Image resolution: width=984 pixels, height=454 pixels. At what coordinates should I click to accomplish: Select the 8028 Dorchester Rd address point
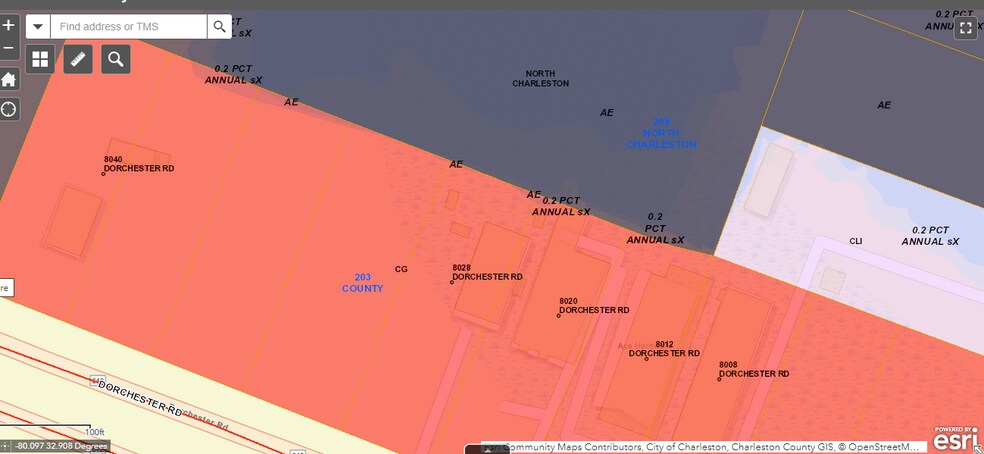point(452,282)
